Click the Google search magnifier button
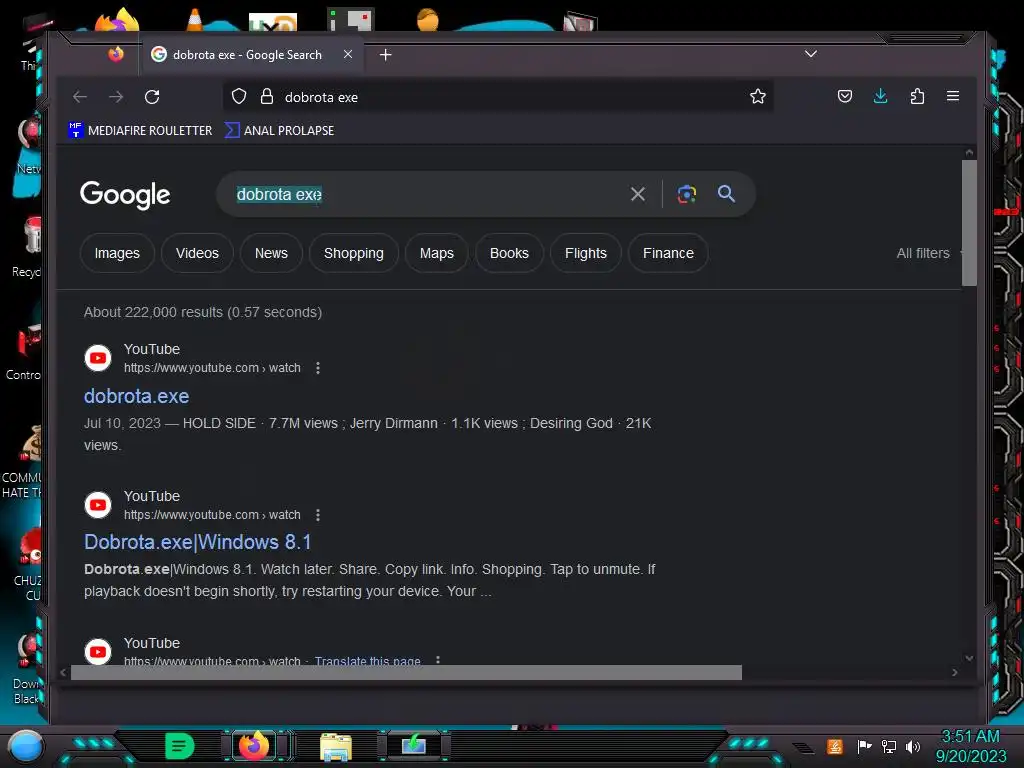This screenshot has height=768, width=1024. 726,193
